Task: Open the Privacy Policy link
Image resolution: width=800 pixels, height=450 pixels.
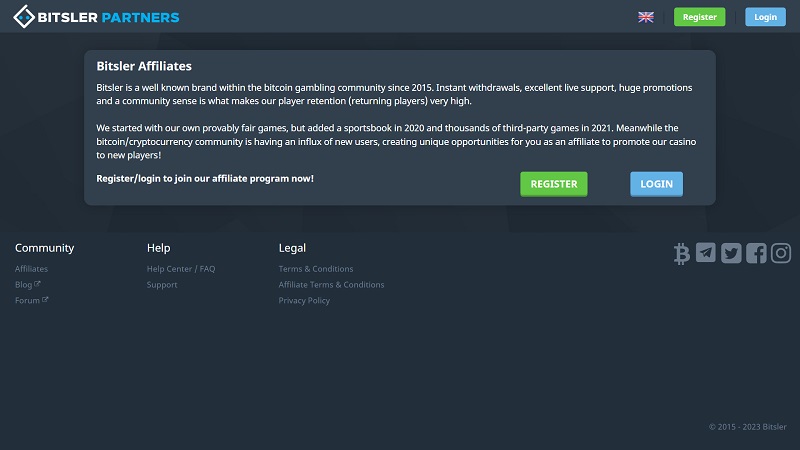Action: 304,301
